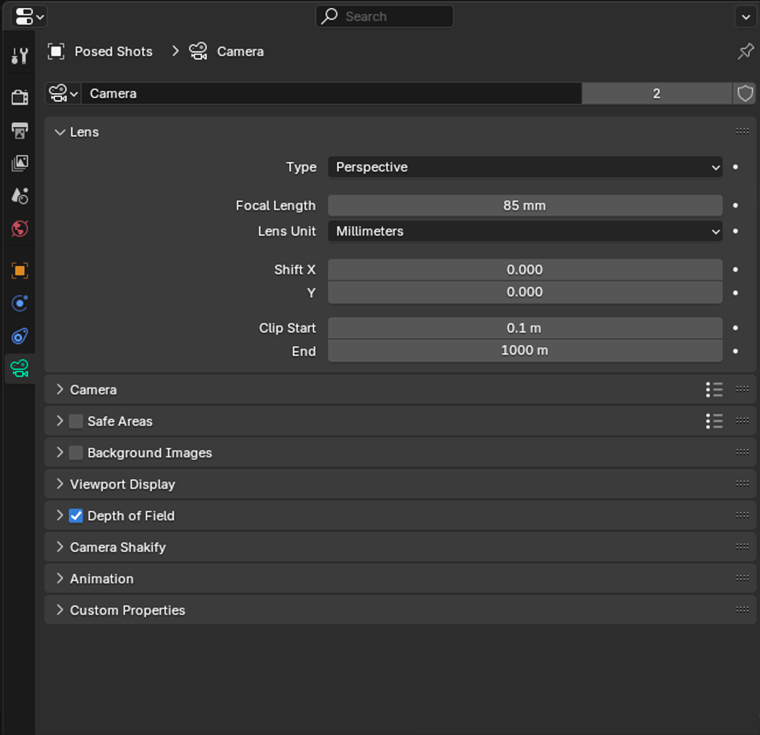Click the Focal Length field 85 mm
Screen dimensions: 760x735
[525, 206]
